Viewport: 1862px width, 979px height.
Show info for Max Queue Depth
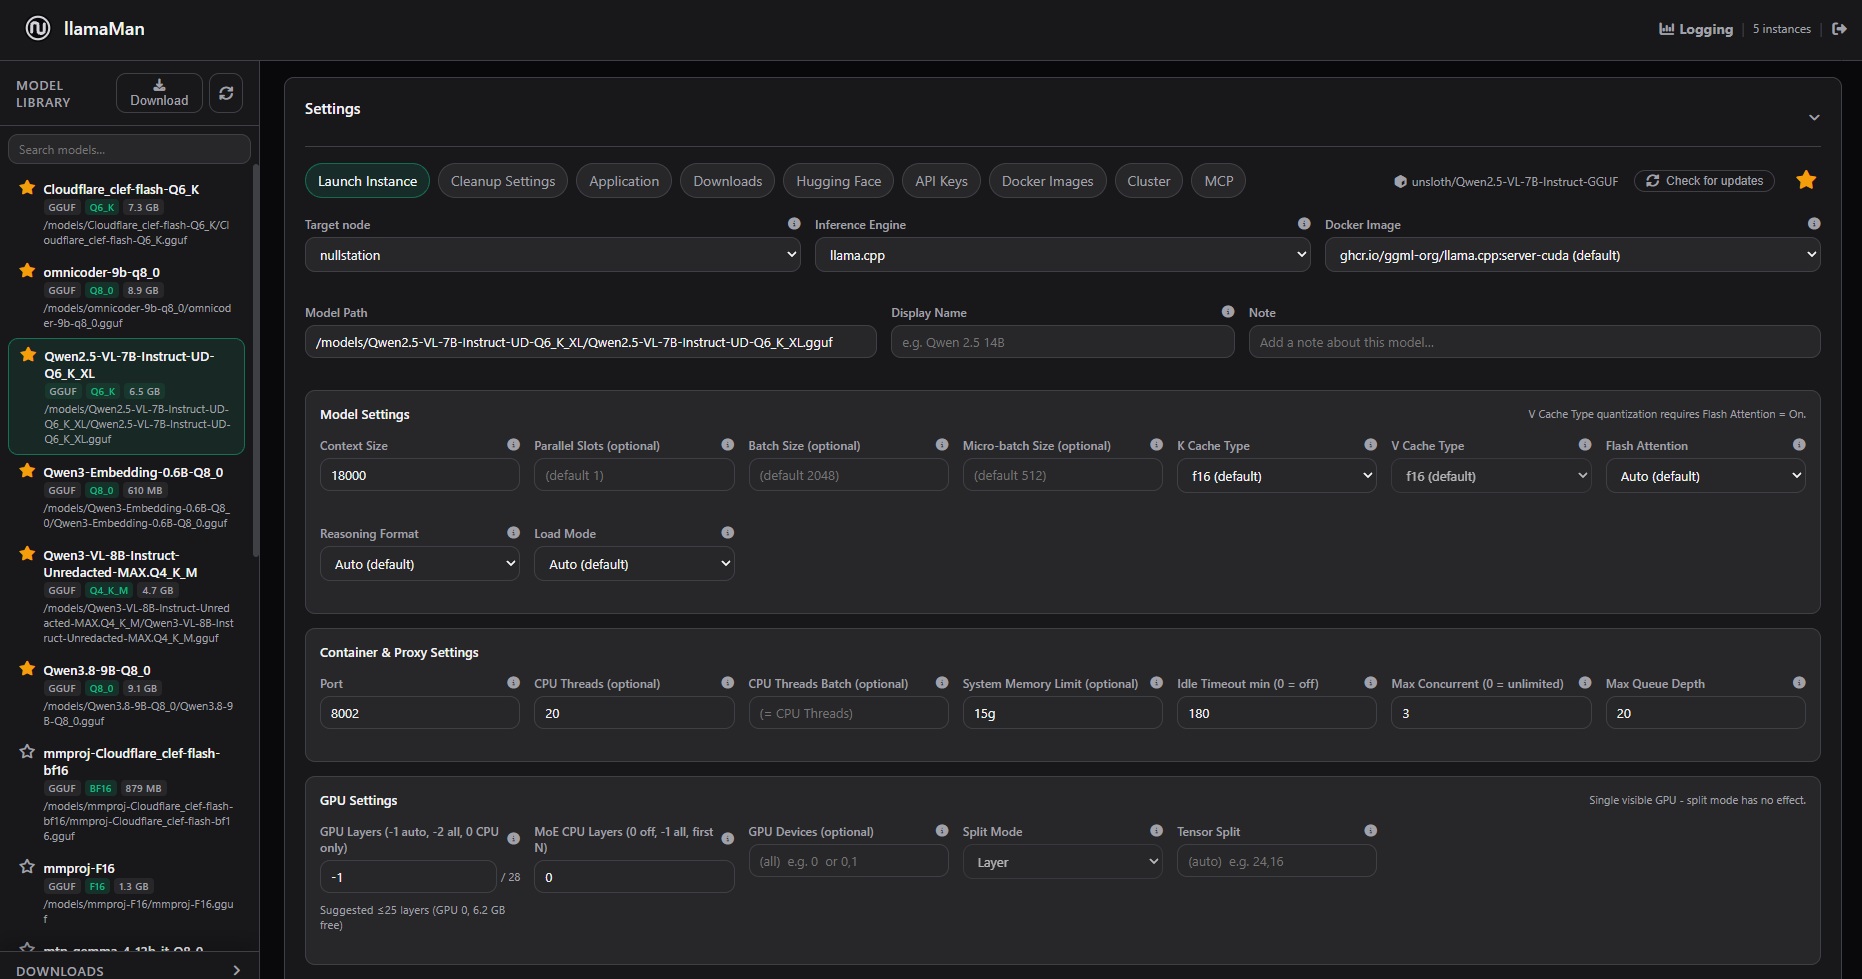1799,683
